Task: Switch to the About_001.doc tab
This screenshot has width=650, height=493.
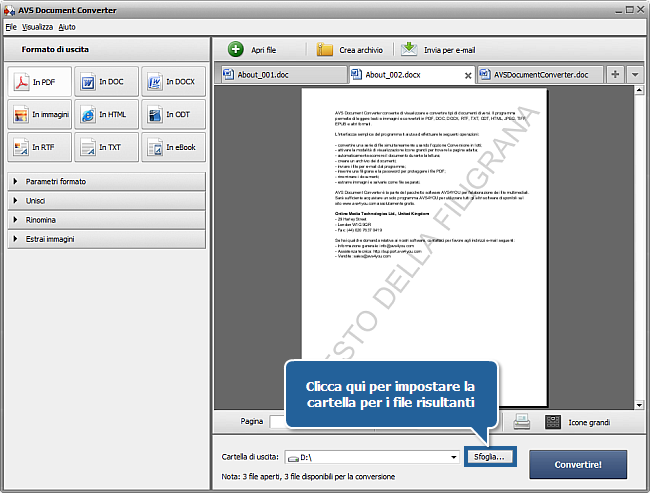Action: click(x=284, y=75)
